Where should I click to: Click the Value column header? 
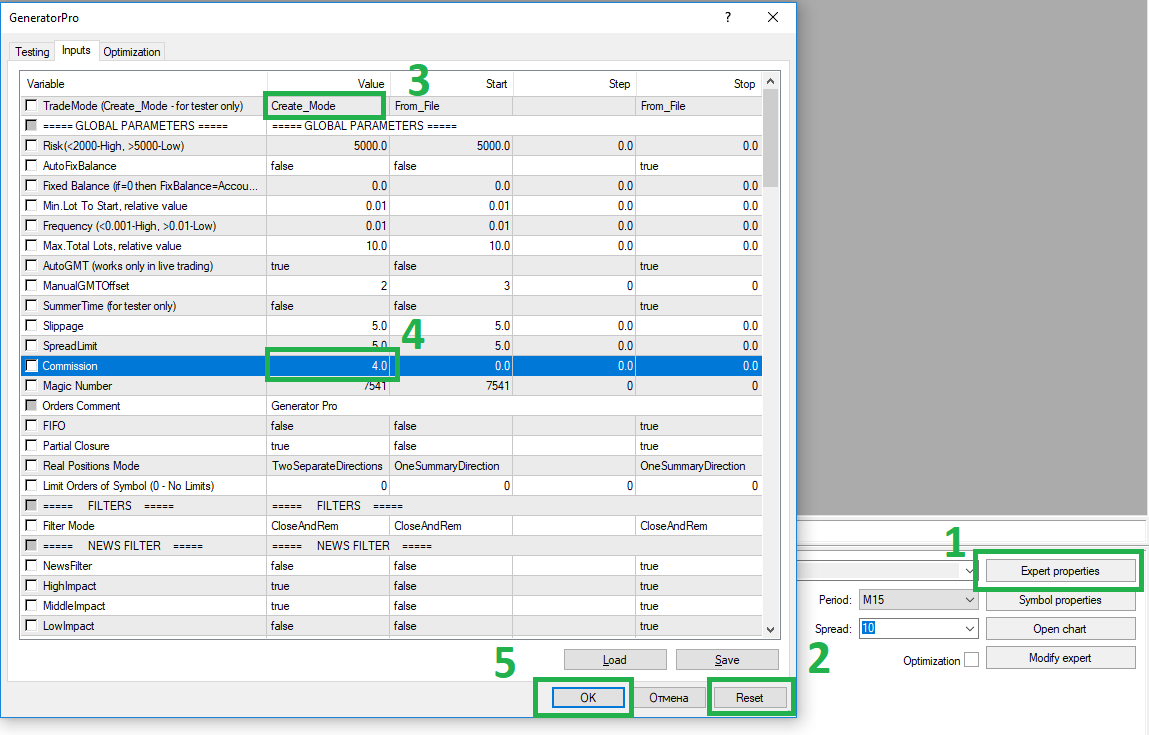click(328, 84)
